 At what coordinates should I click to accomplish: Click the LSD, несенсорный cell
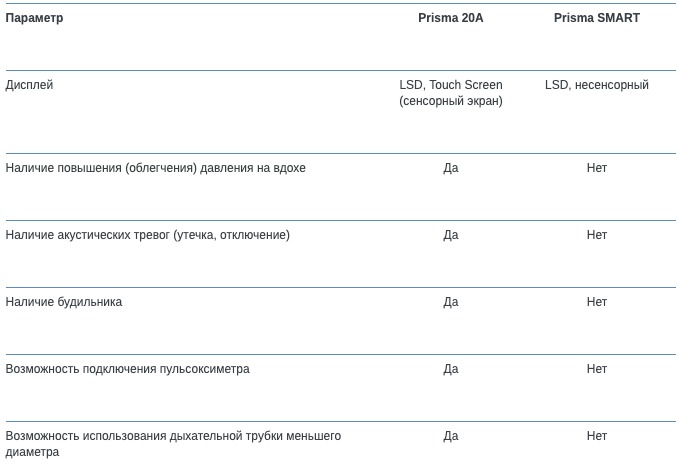(597, 85)
